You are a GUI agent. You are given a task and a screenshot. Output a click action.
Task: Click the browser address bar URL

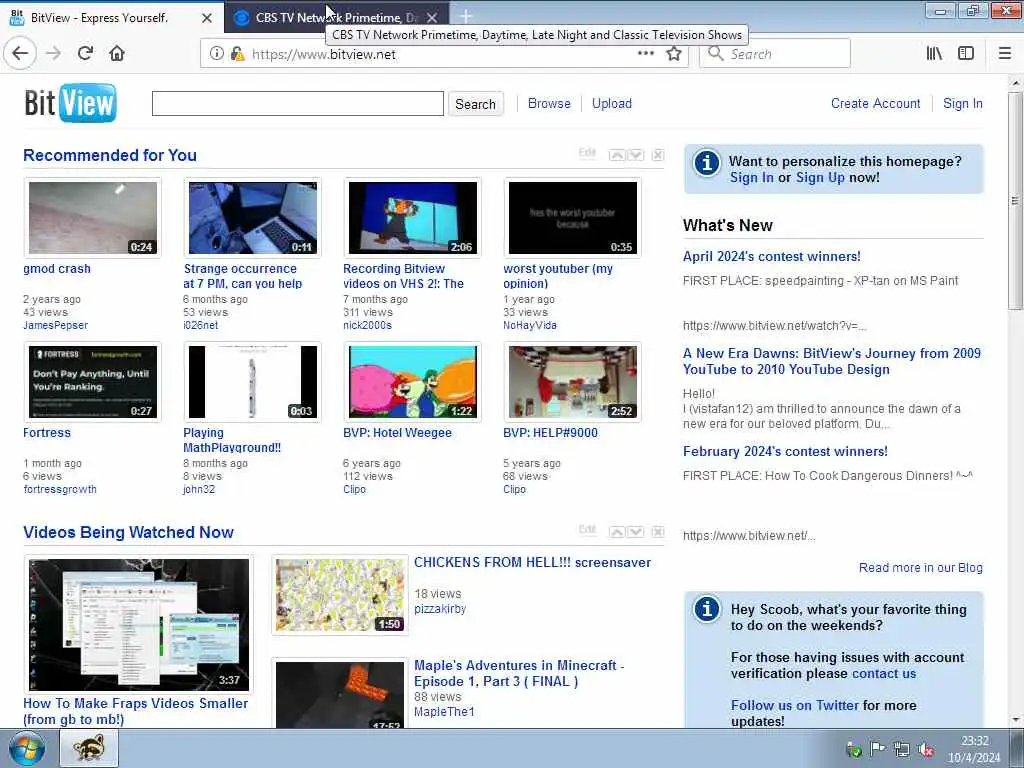point(324,54)
